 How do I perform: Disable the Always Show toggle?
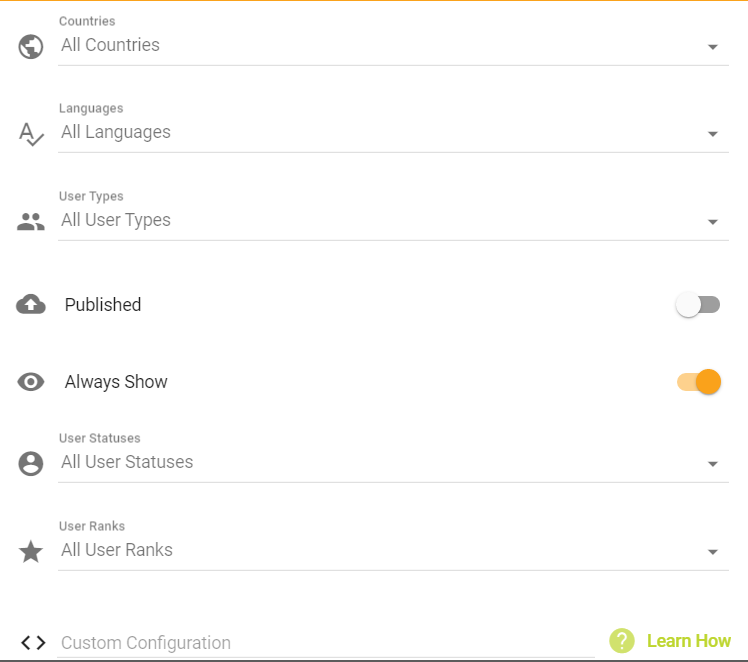point(699,382)
